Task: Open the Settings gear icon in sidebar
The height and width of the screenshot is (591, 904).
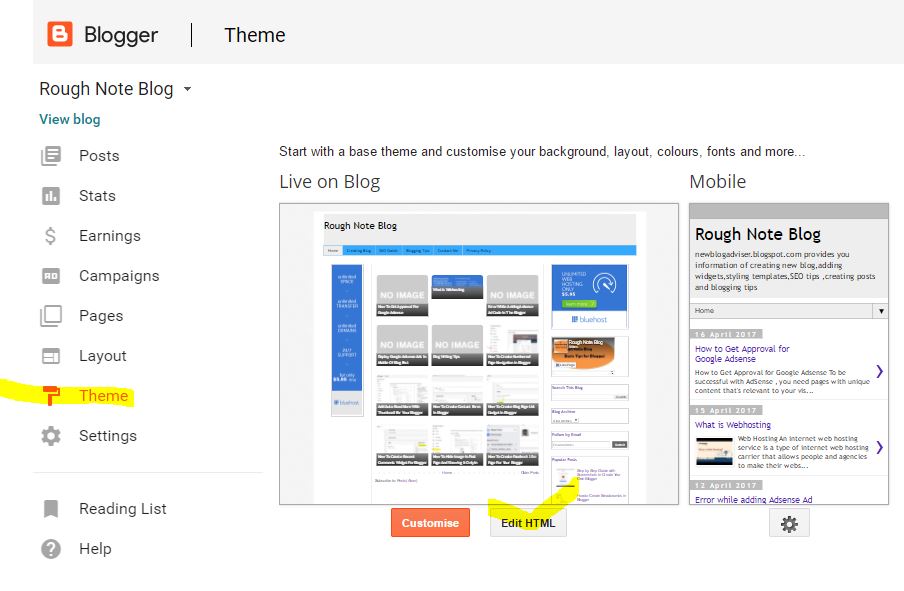Action: [51, 436]
